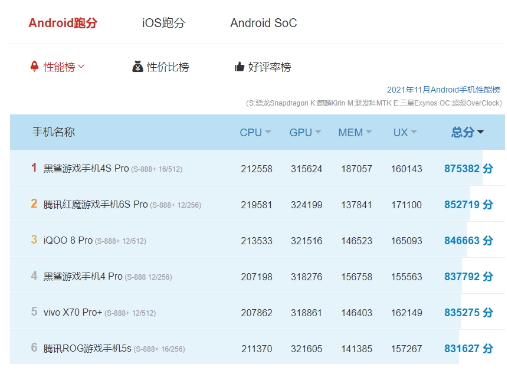Select total score 831627 分
This screenshot has height=379, width=507.
click(469, 348)
